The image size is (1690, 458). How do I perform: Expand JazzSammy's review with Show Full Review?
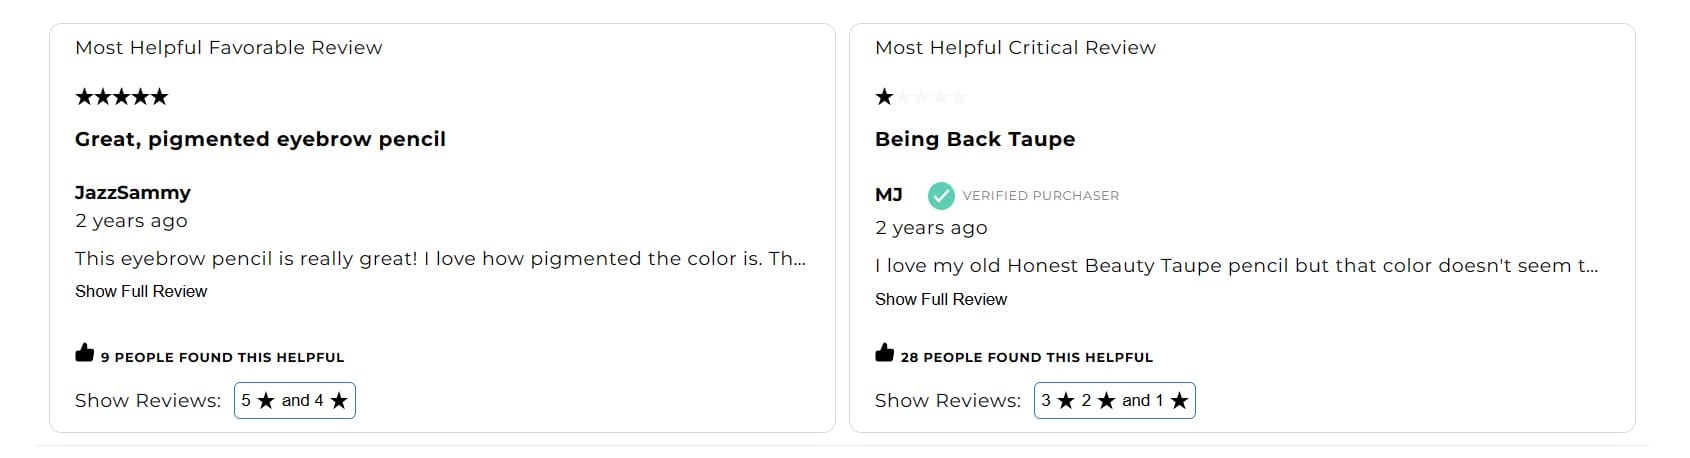pyautogui.click(x=141, y=291)
